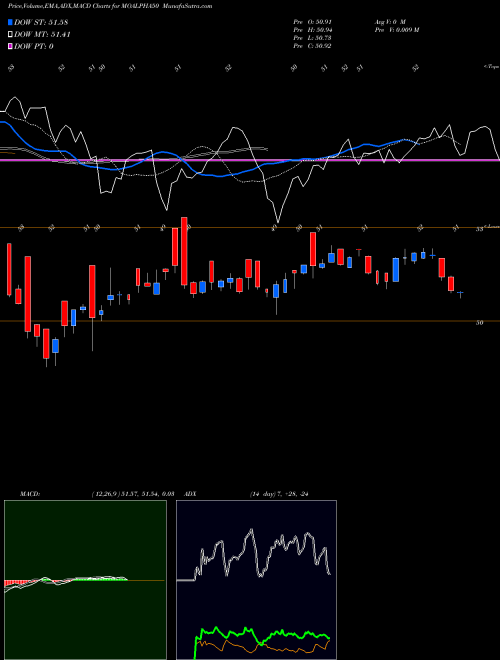Click the magenta DOW PT legend swatch
The width and height of the screenshot is (500, 660).
pyautogui.click(x=10, y=46)
